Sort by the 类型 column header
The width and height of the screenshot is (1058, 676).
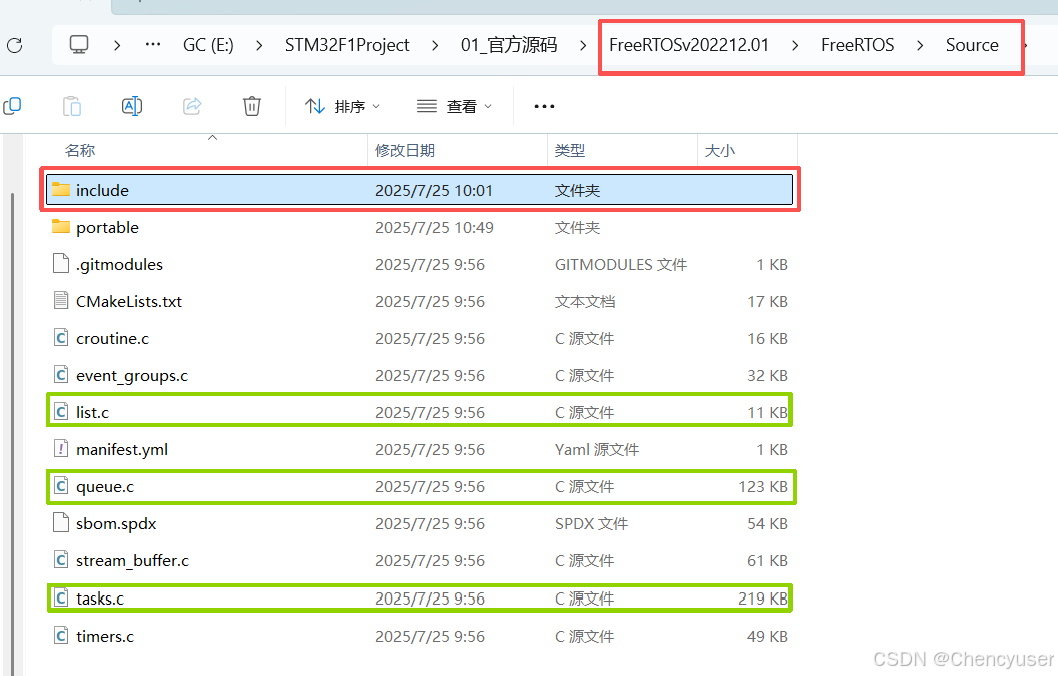569,150
